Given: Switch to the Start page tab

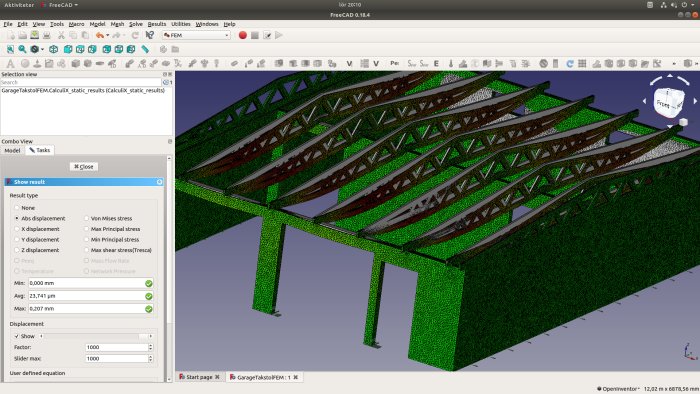Looking at the screenshot, I should pos(199,377).
